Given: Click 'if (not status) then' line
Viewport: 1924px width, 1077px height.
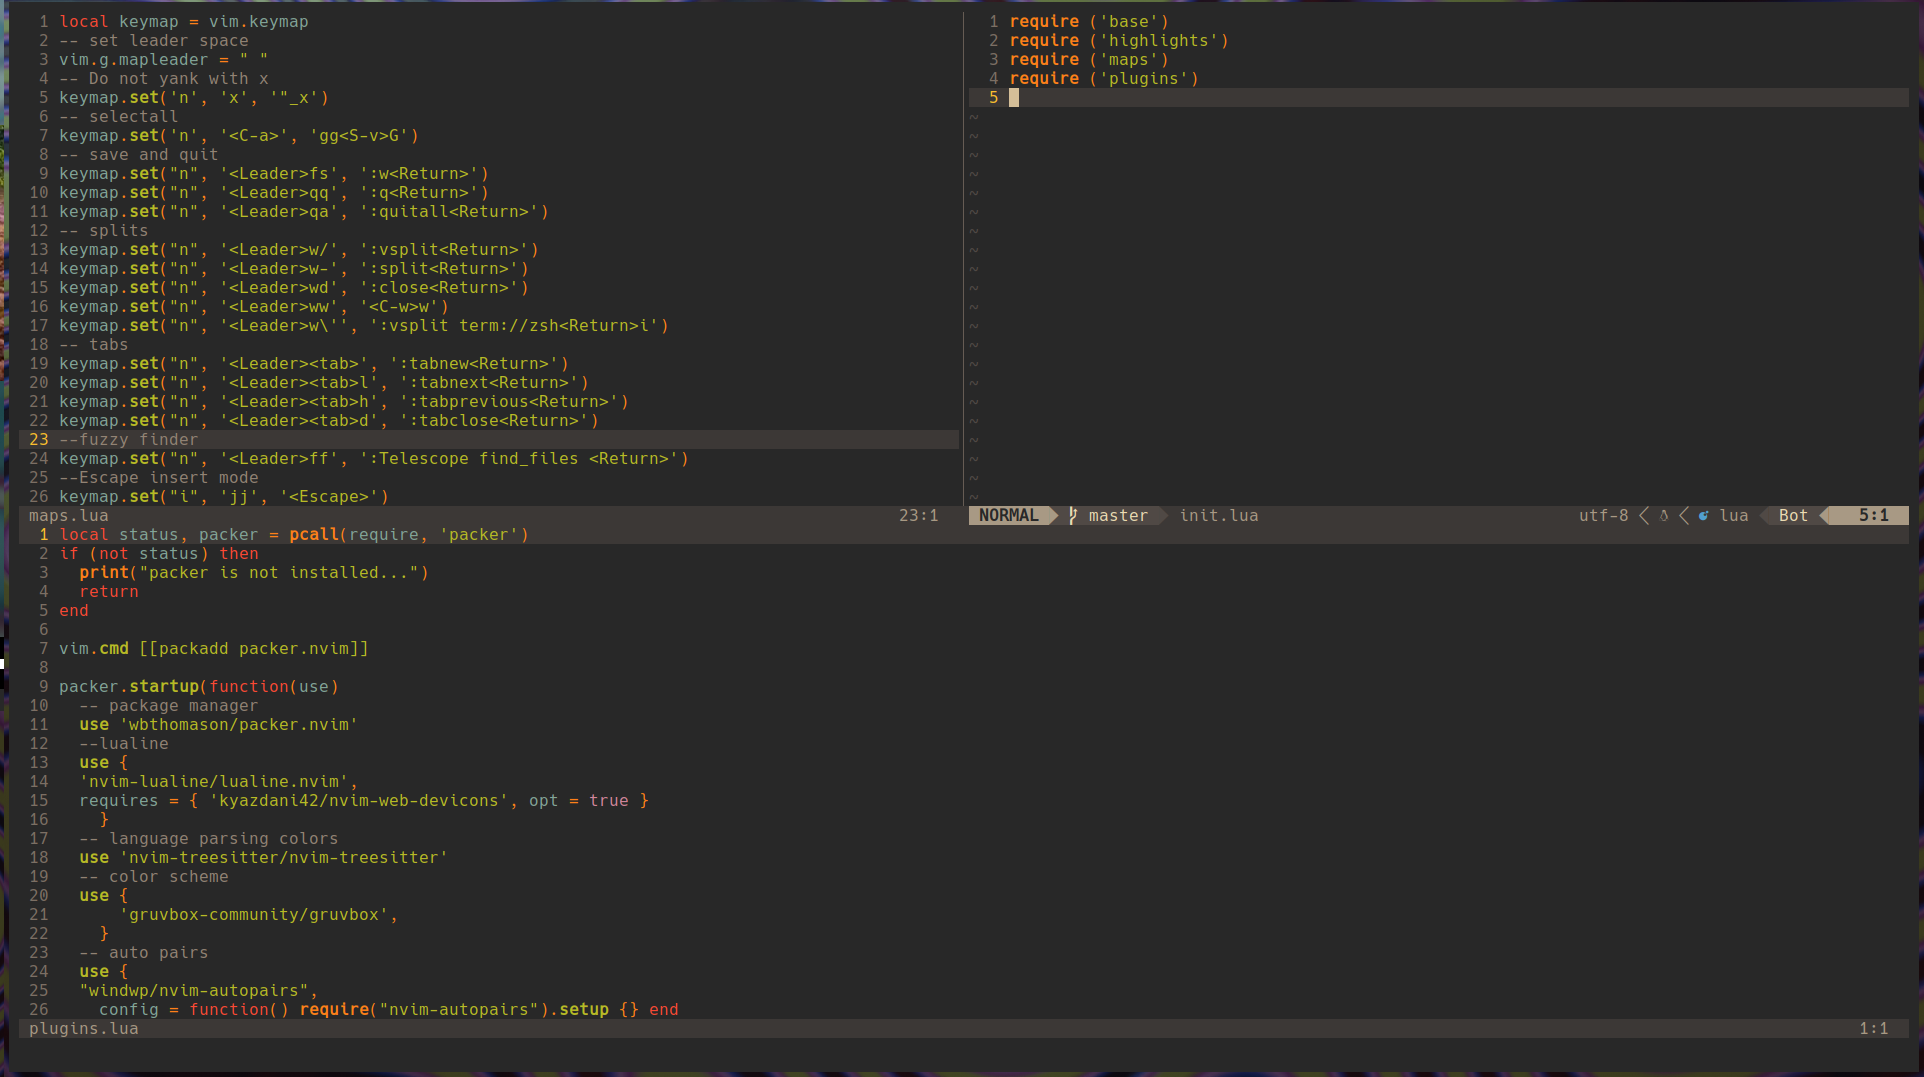Looking at the screenshot, I should (158, 554).
